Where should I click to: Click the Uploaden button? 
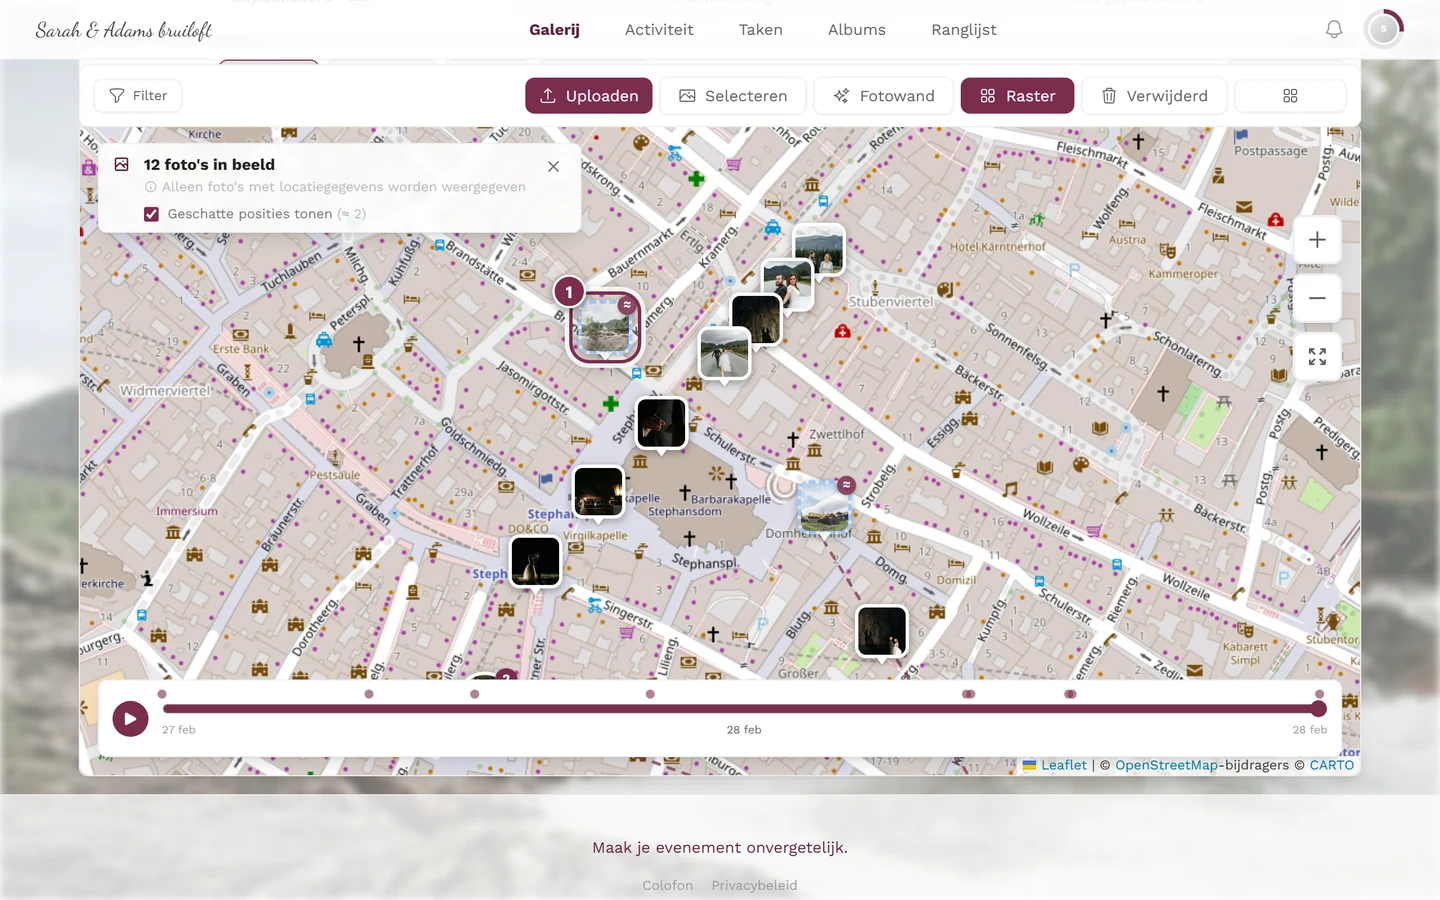[589, 96]
